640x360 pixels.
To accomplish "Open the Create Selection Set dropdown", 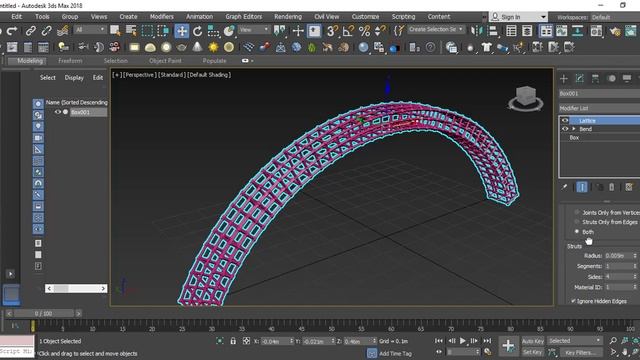I will pos(436,29).
